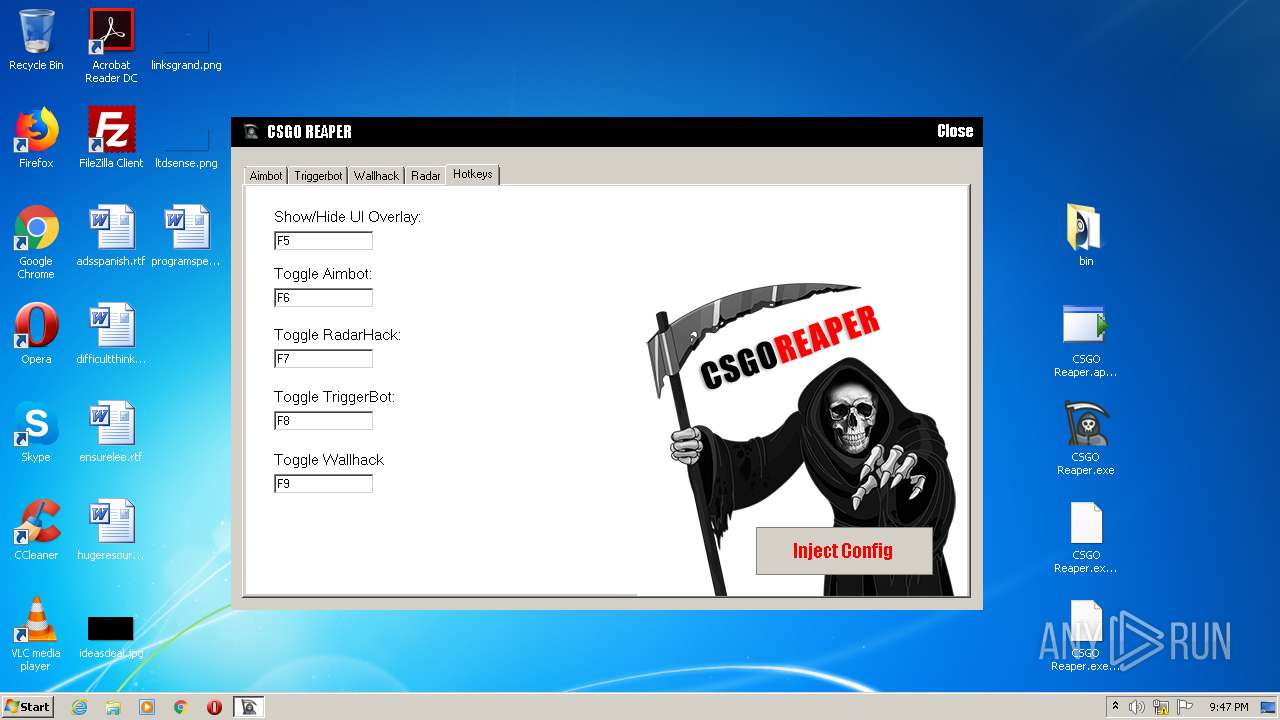Select the ltdsense.png file icon
The height and width of the screenshot is (720, 1280).
[x=186, y=138]
